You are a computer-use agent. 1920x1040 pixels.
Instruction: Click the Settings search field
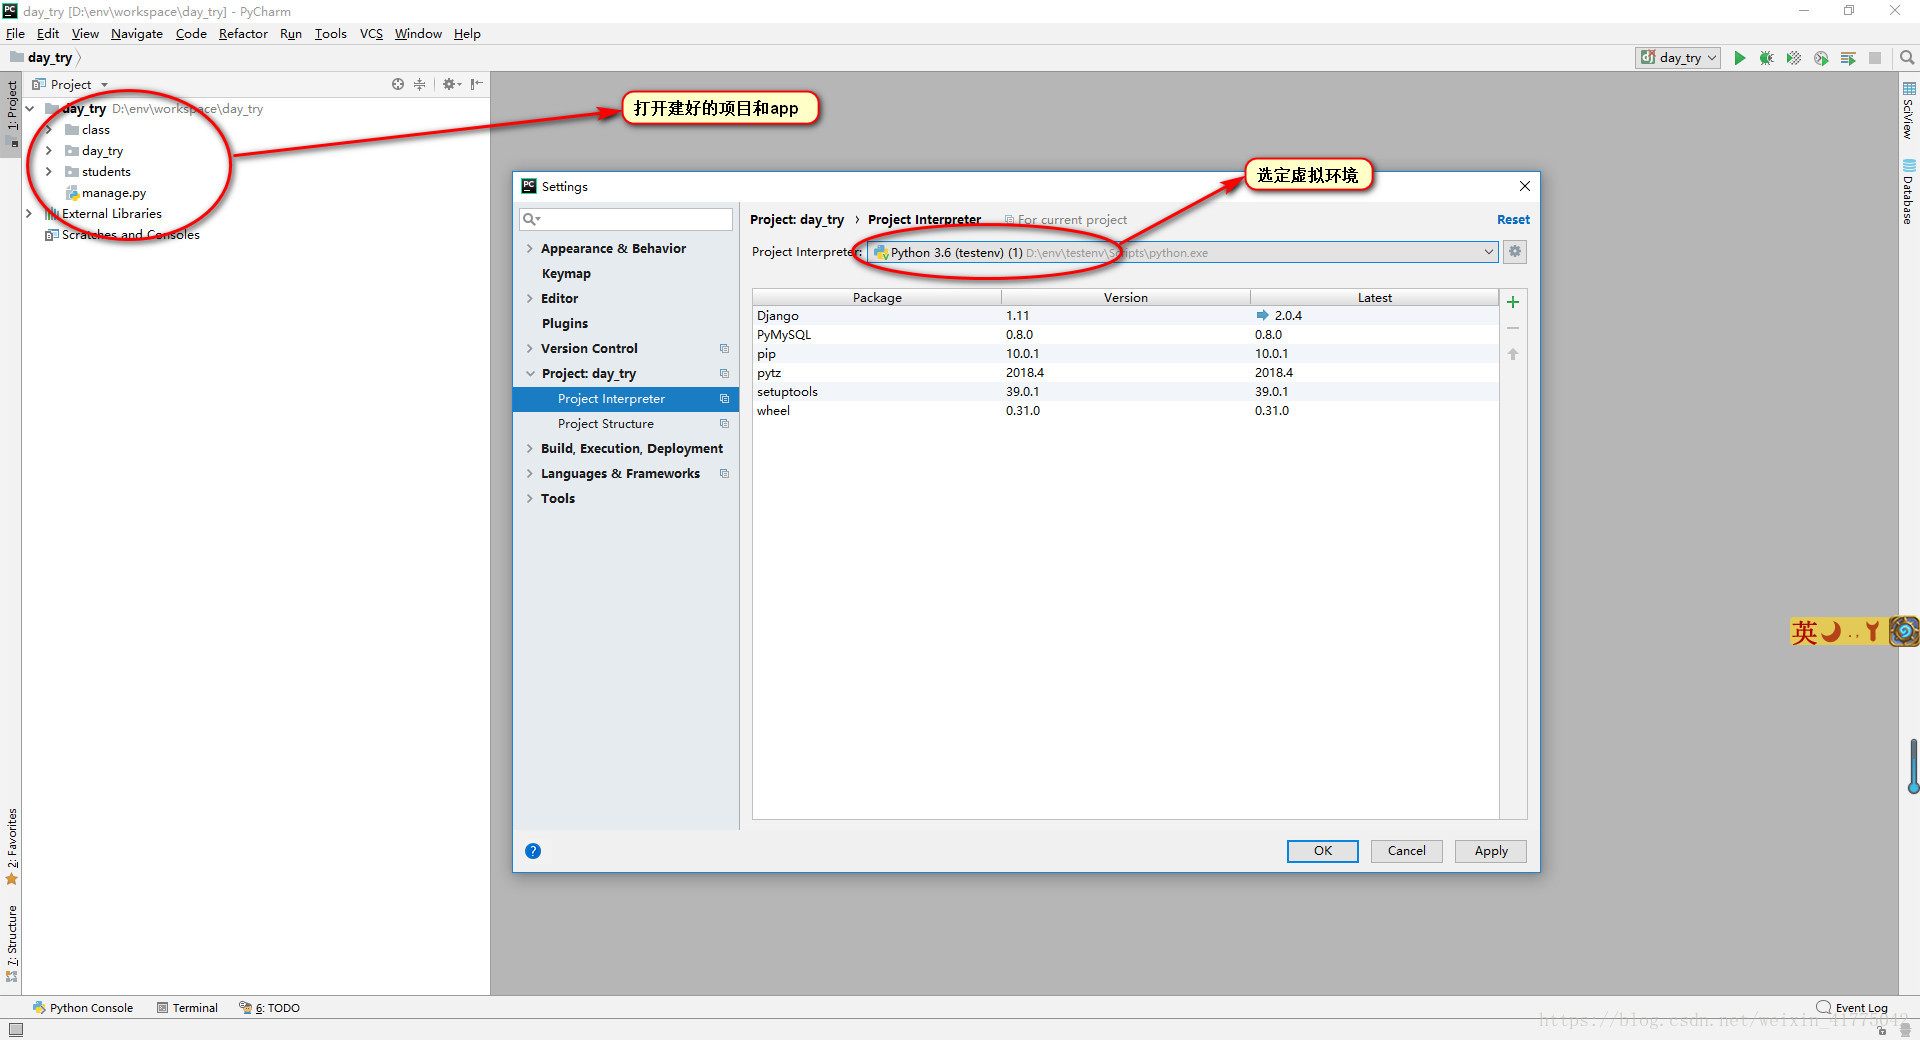tap(626, 219)
